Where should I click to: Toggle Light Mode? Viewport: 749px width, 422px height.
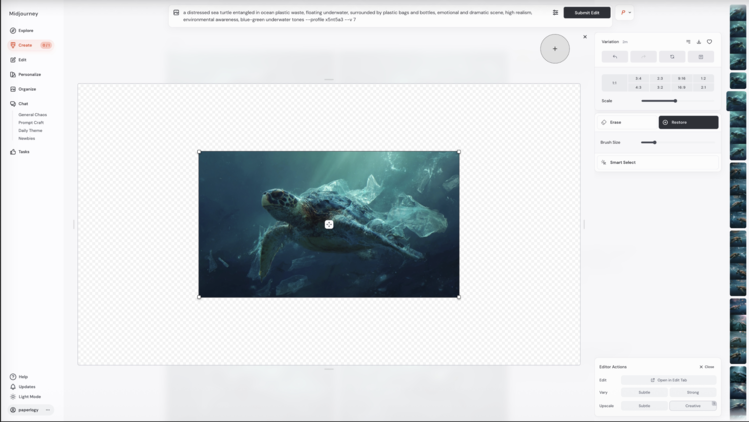(25, 397)
